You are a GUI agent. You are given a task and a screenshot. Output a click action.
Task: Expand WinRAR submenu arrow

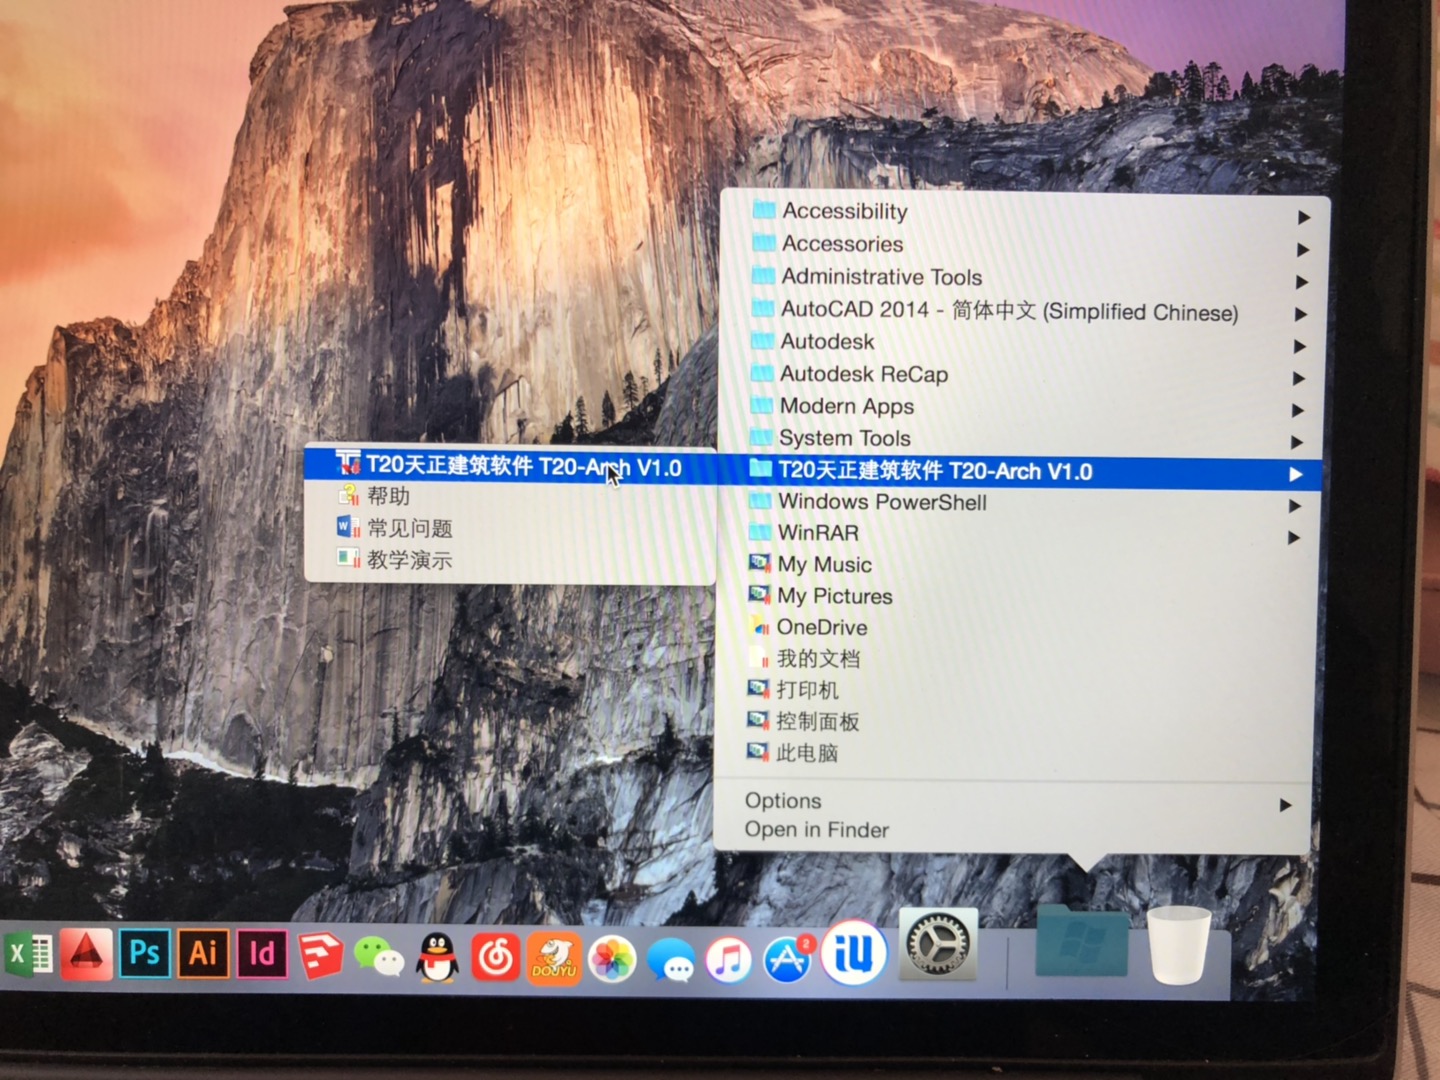pos(1294,538)
